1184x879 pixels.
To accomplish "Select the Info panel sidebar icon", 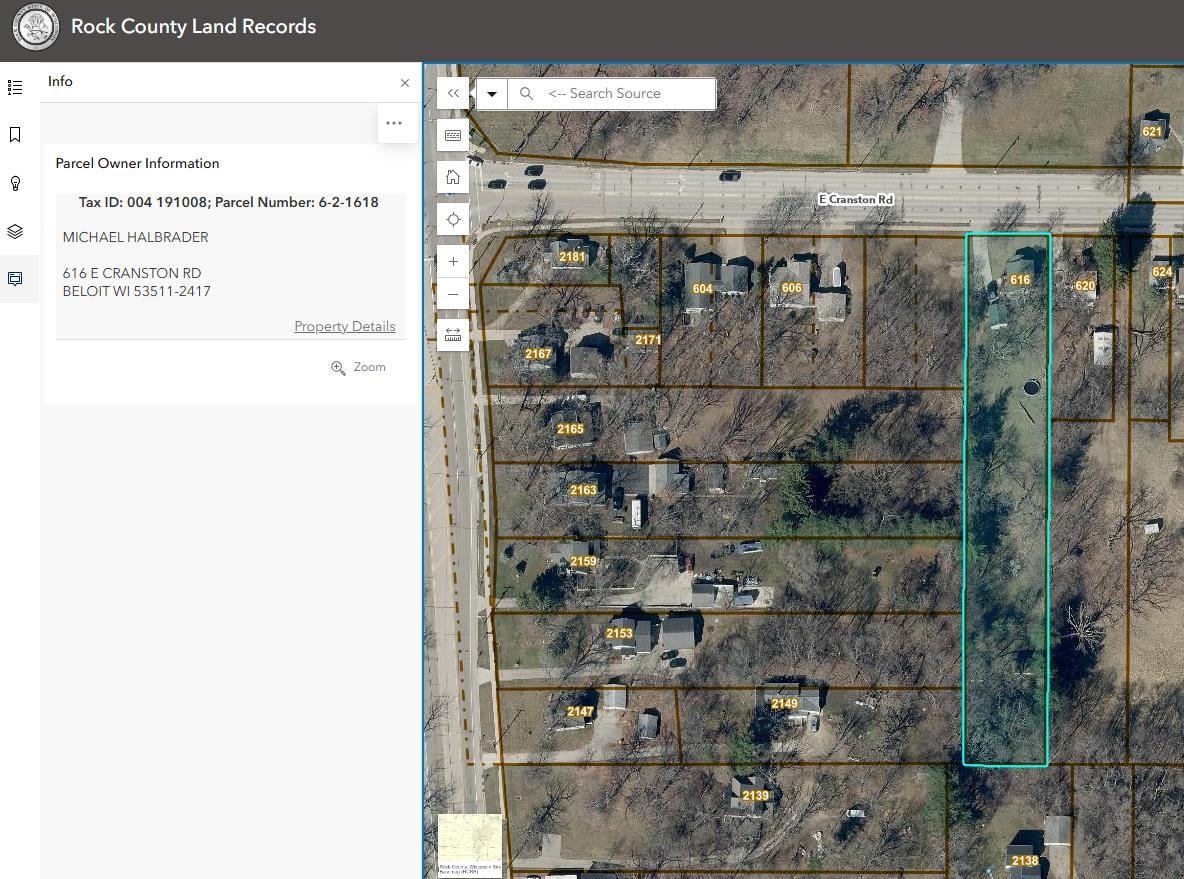I will (15, 279).
